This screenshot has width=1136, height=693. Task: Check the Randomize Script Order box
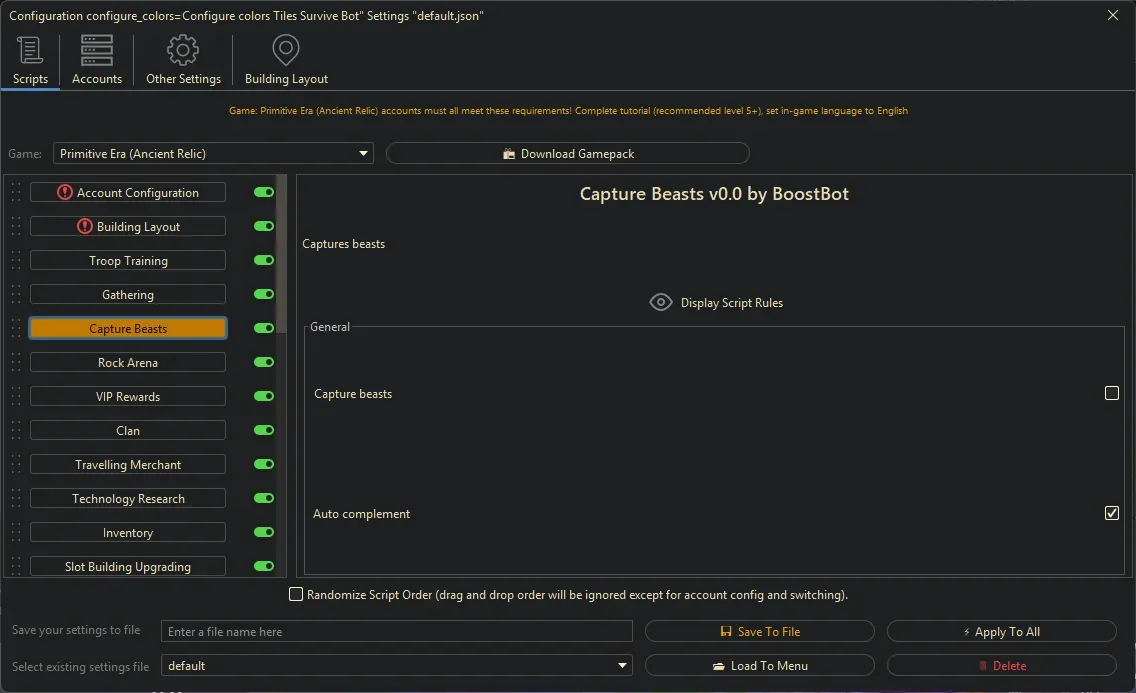point(296,594)
